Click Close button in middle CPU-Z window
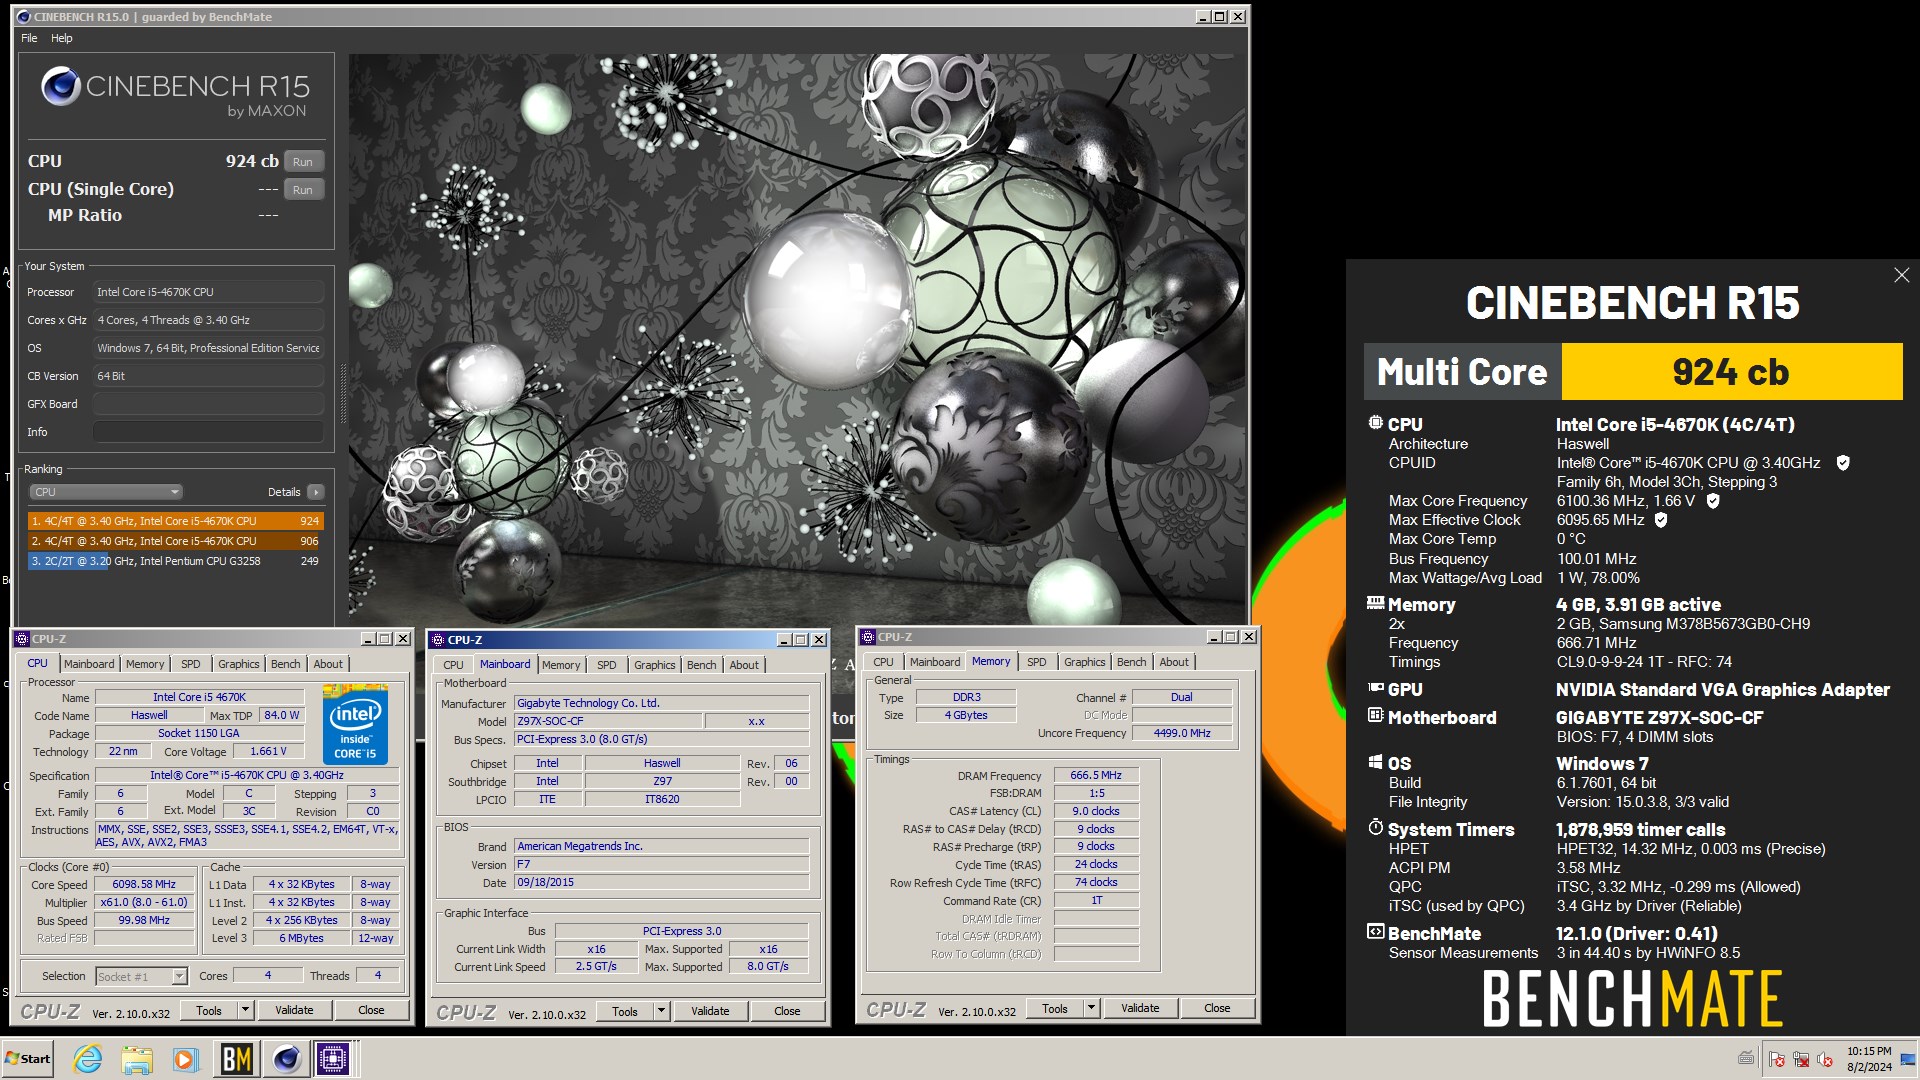 (x=787, y=1011)
